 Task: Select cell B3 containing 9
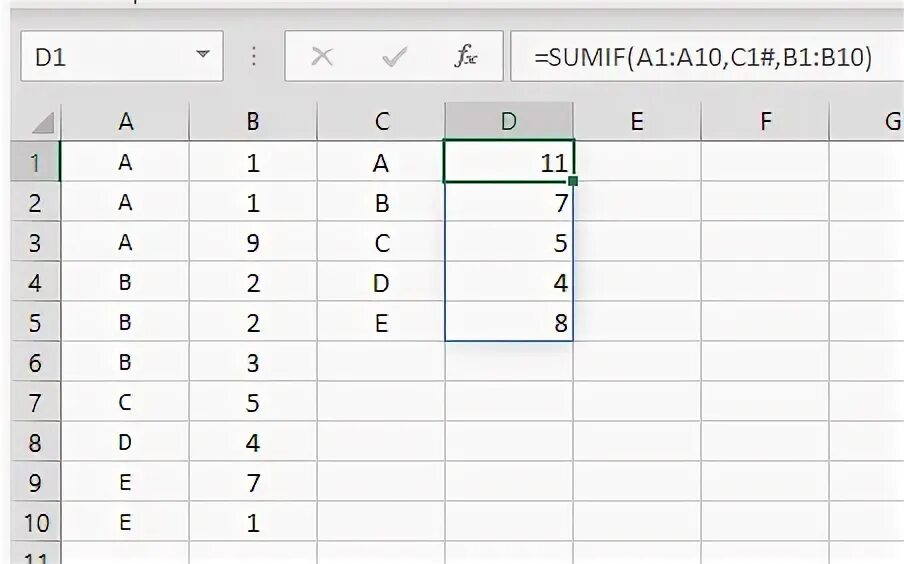[x=253, y=242]
